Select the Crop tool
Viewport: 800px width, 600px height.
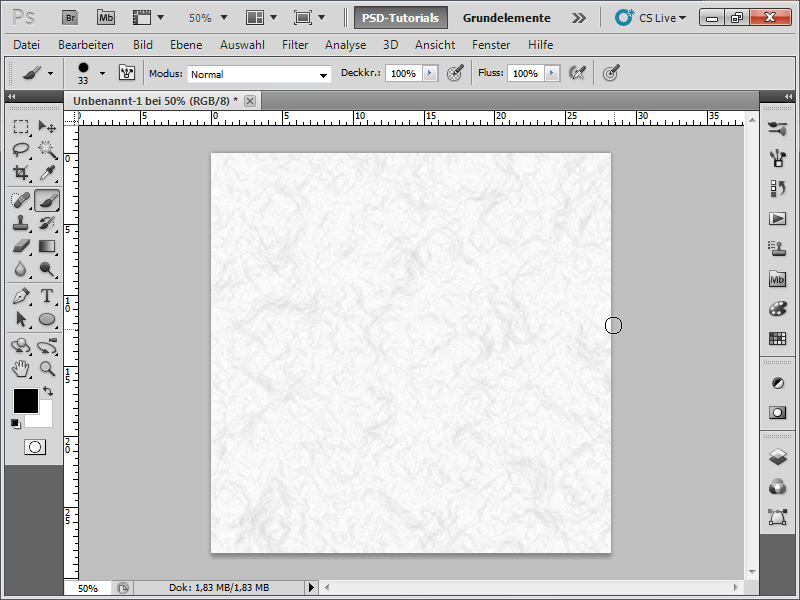click(21, 173)
